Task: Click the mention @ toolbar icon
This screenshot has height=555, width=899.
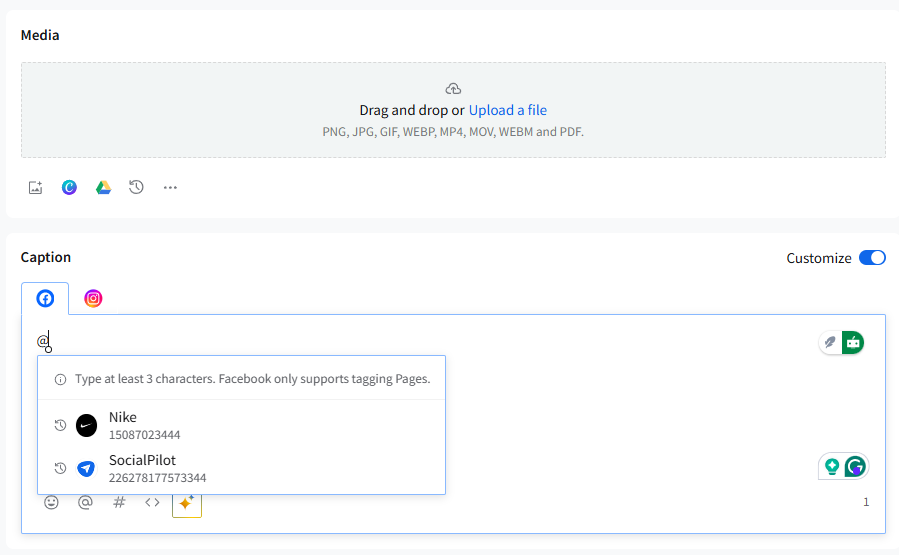Action: point(85,503)
